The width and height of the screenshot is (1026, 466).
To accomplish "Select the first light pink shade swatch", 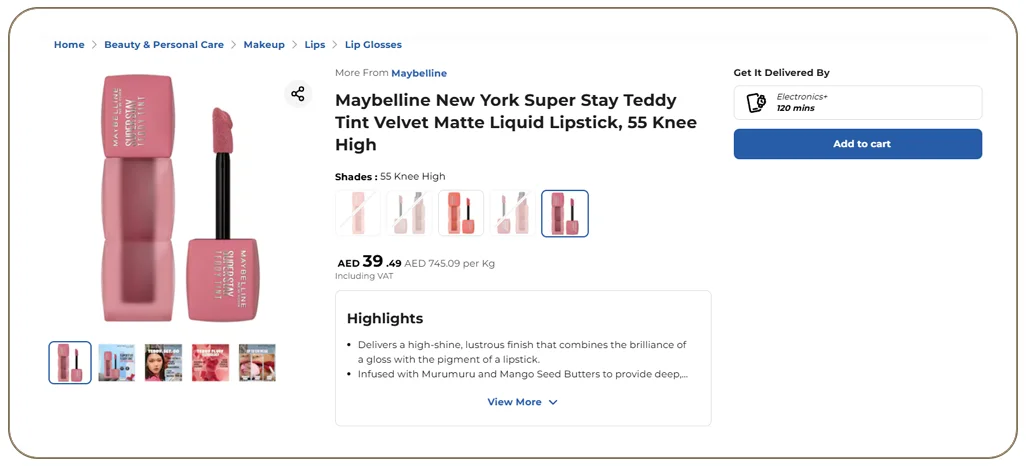I will tap(358, 213).
